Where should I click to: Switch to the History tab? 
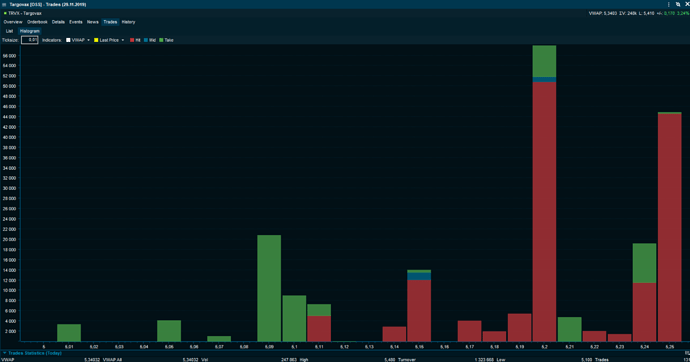coord(128,22)
